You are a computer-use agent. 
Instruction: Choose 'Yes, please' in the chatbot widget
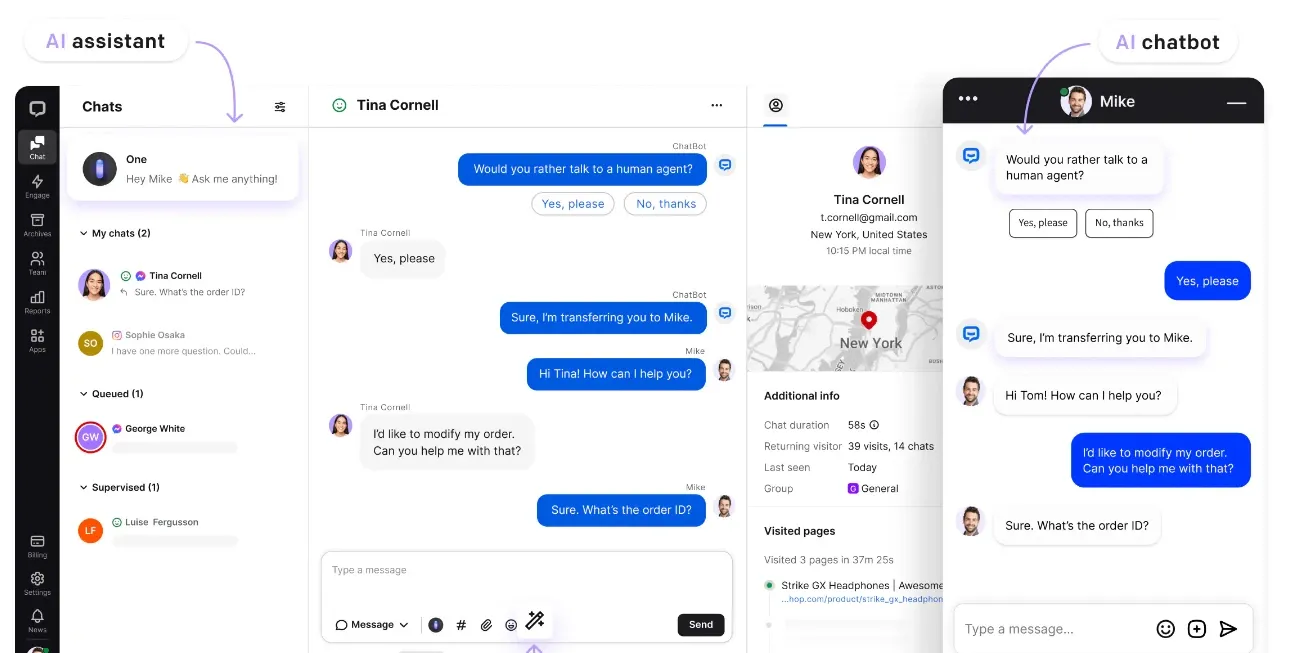(x=1043, y=223)
